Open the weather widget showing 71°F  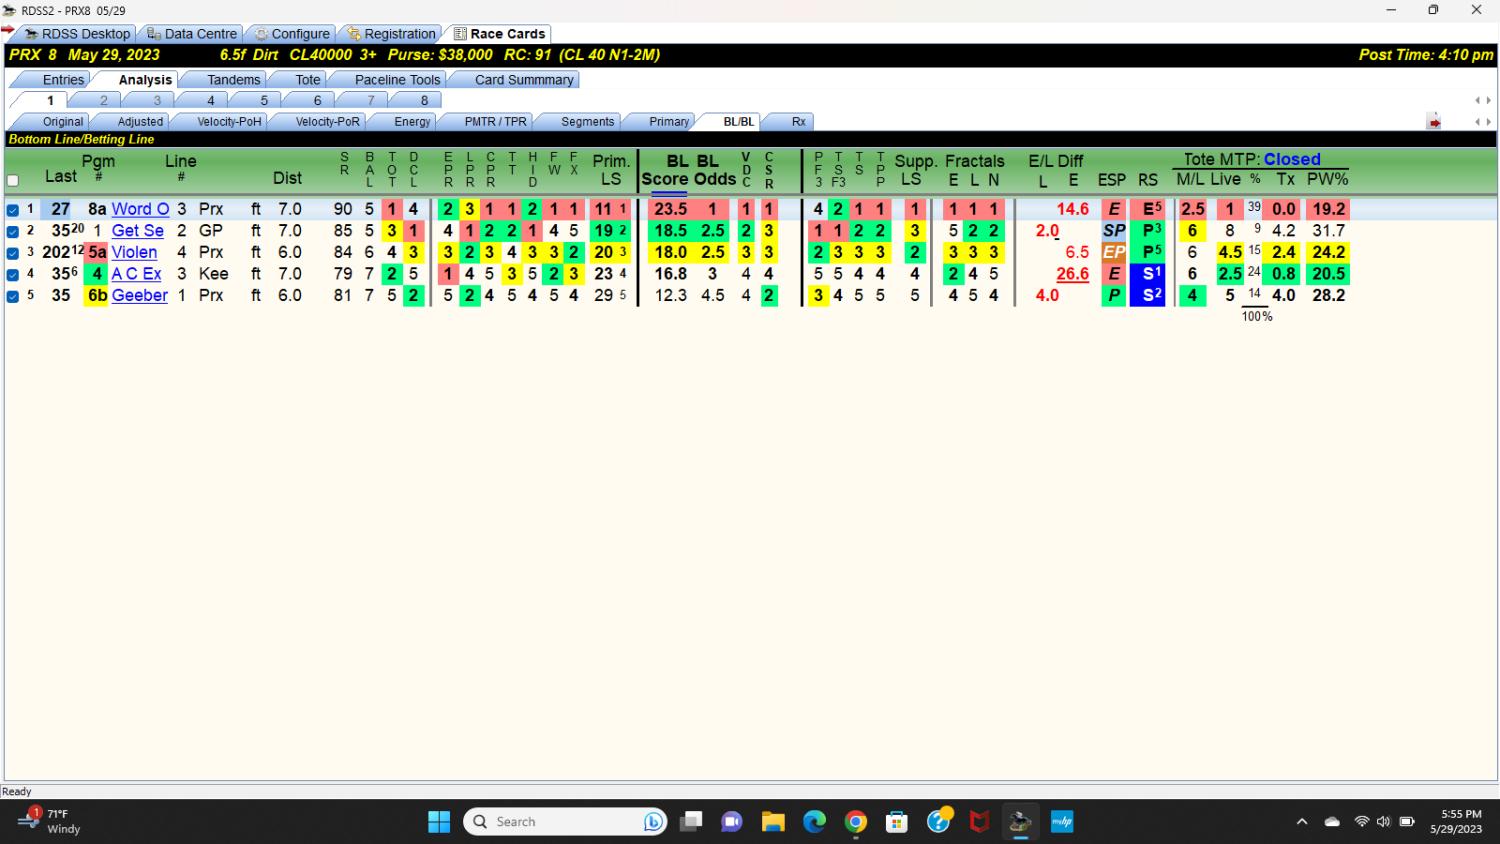[x=50, y=821]
